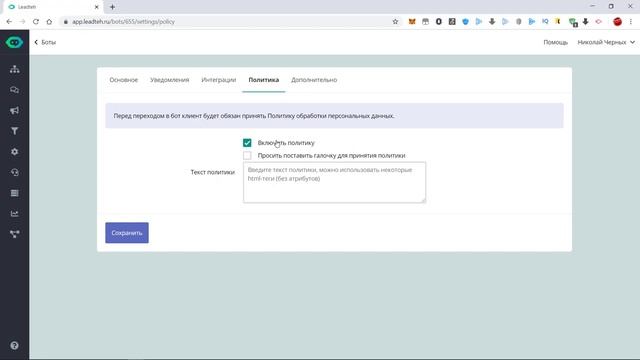
Task: Open the funnel filter sidebar icon
Action: tap(15, 131)
